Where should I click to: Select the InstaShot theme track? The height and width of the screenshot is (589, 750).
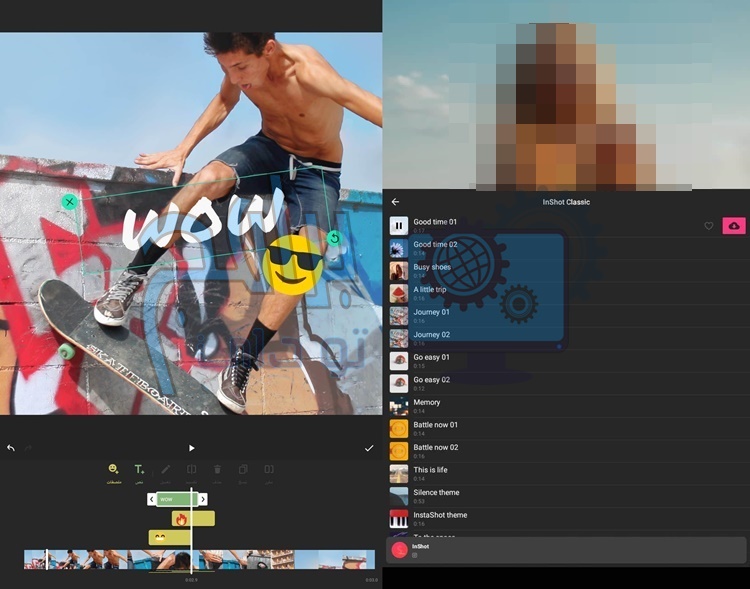point(440,518)
